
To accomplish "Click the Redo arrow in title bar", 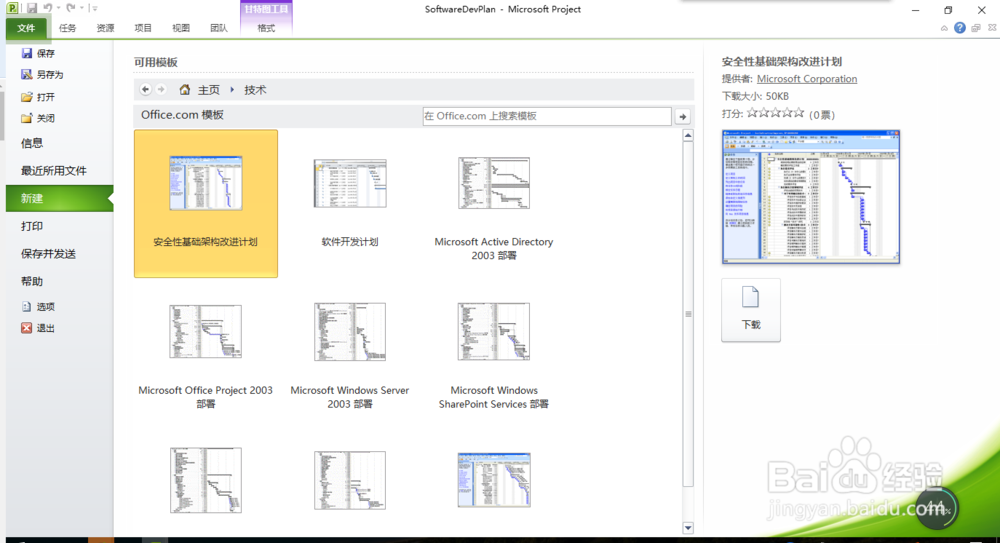I will [71, 8].
